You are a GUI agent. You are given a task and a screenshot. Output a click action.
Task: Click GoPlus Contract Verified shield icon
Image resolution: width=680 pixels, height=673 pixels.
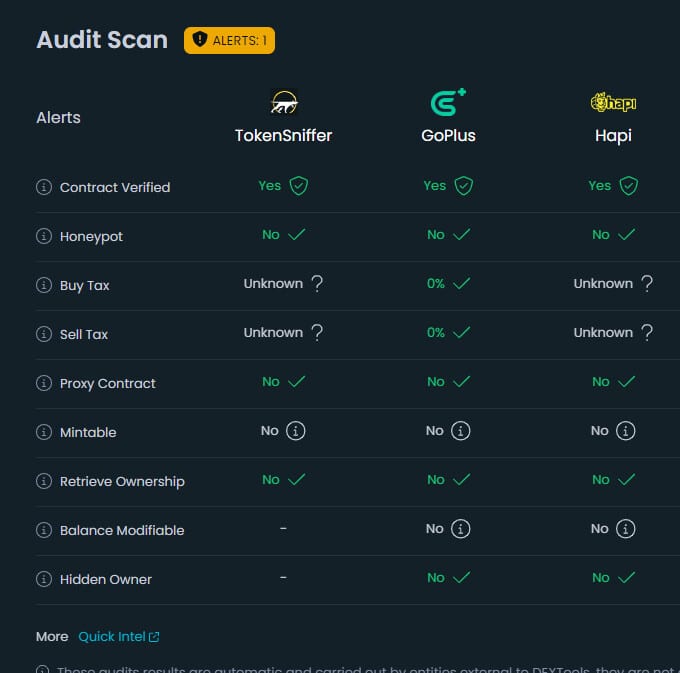click(463, 186)
